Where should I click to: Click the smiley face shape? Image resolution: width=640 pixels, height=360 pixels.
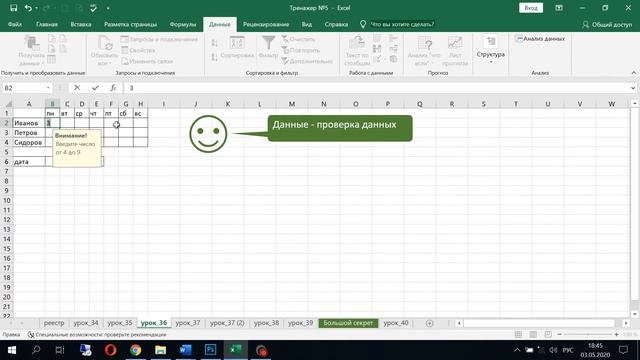(208, 134)
